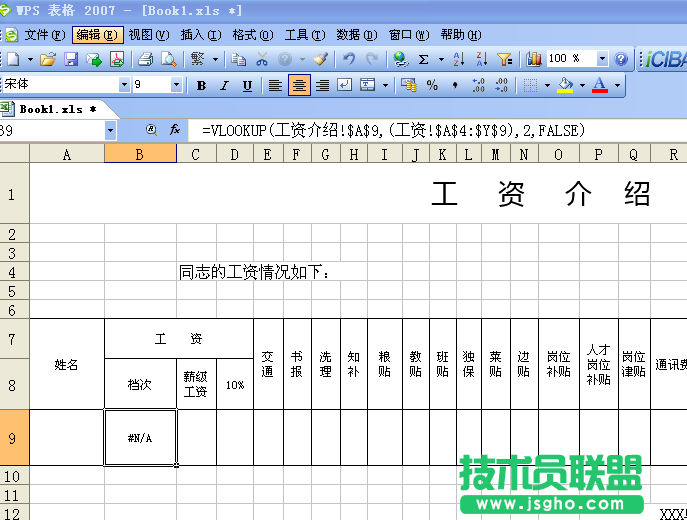Image resolution: width=687 pixels, height=520 pixels.
Task: Click the 同志的工资情况如下 text cell
Action: (254, 272)
